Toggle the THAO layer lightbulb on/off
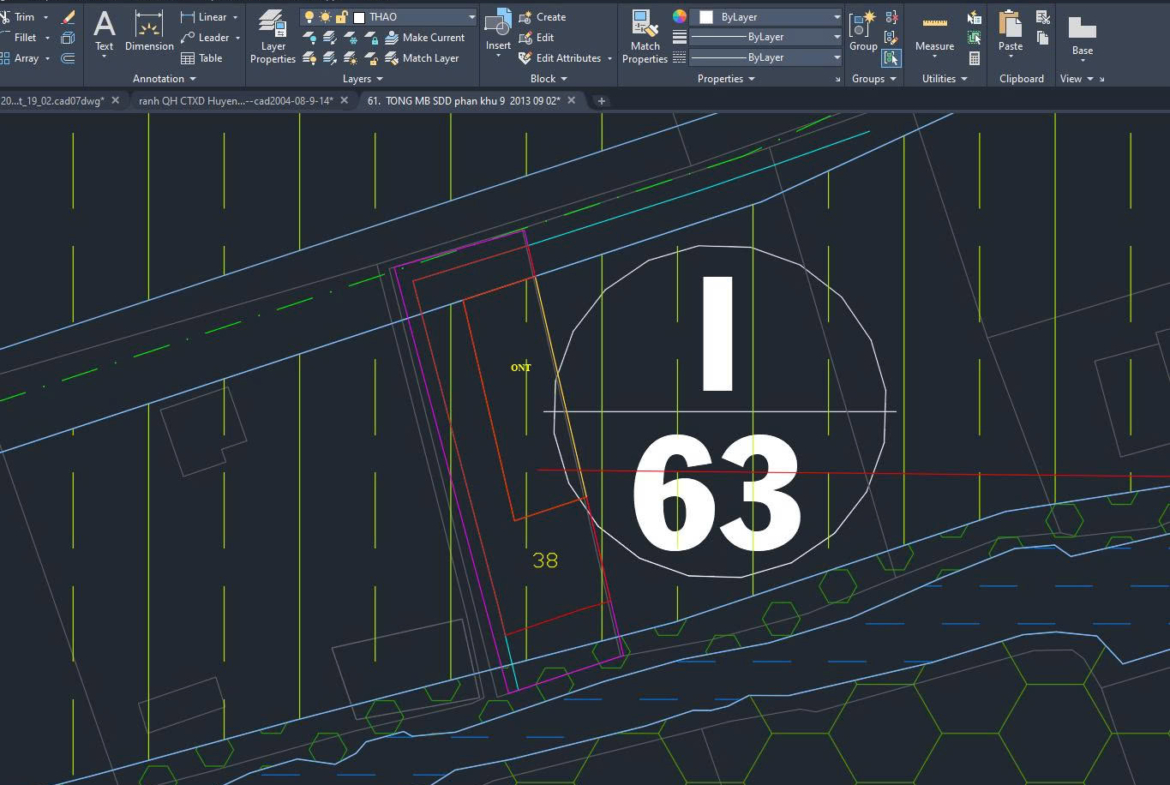This screenshot has height=785, width=1170. tap(309, 17)
